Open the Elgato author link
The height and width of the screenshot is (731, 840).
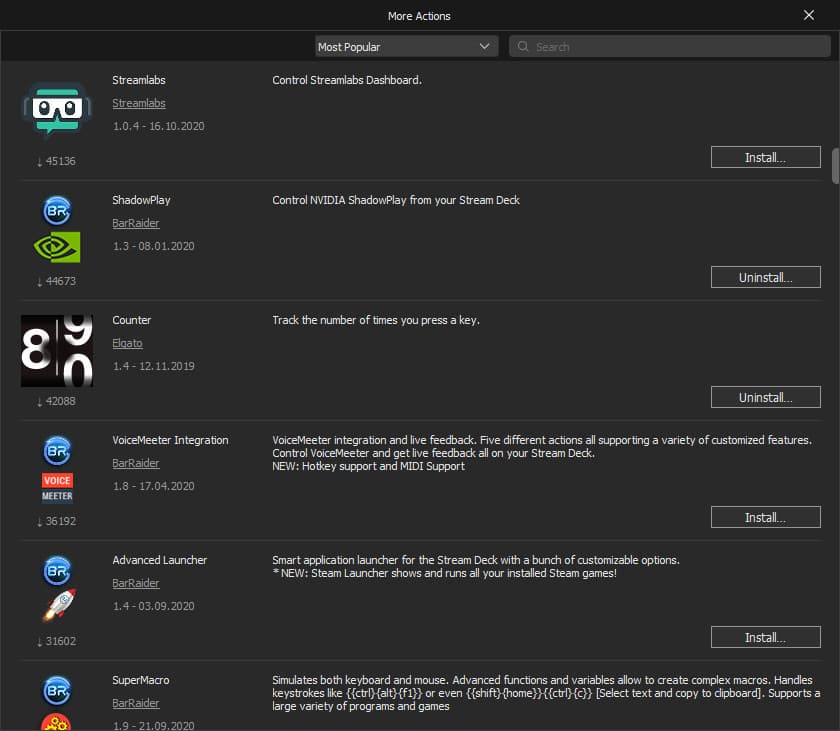click(128, 343)
